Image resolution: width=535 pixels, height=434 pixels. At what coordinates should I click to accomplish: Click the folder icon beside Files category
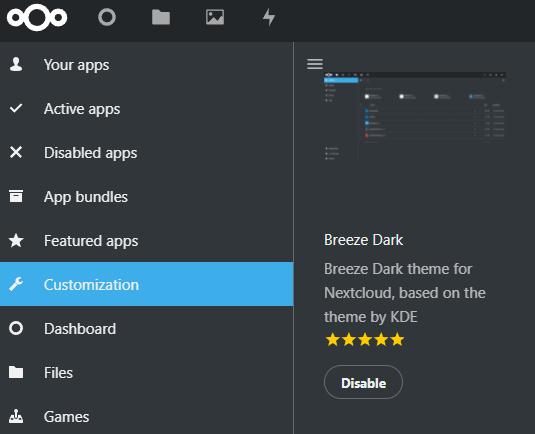tap(16, 372)
